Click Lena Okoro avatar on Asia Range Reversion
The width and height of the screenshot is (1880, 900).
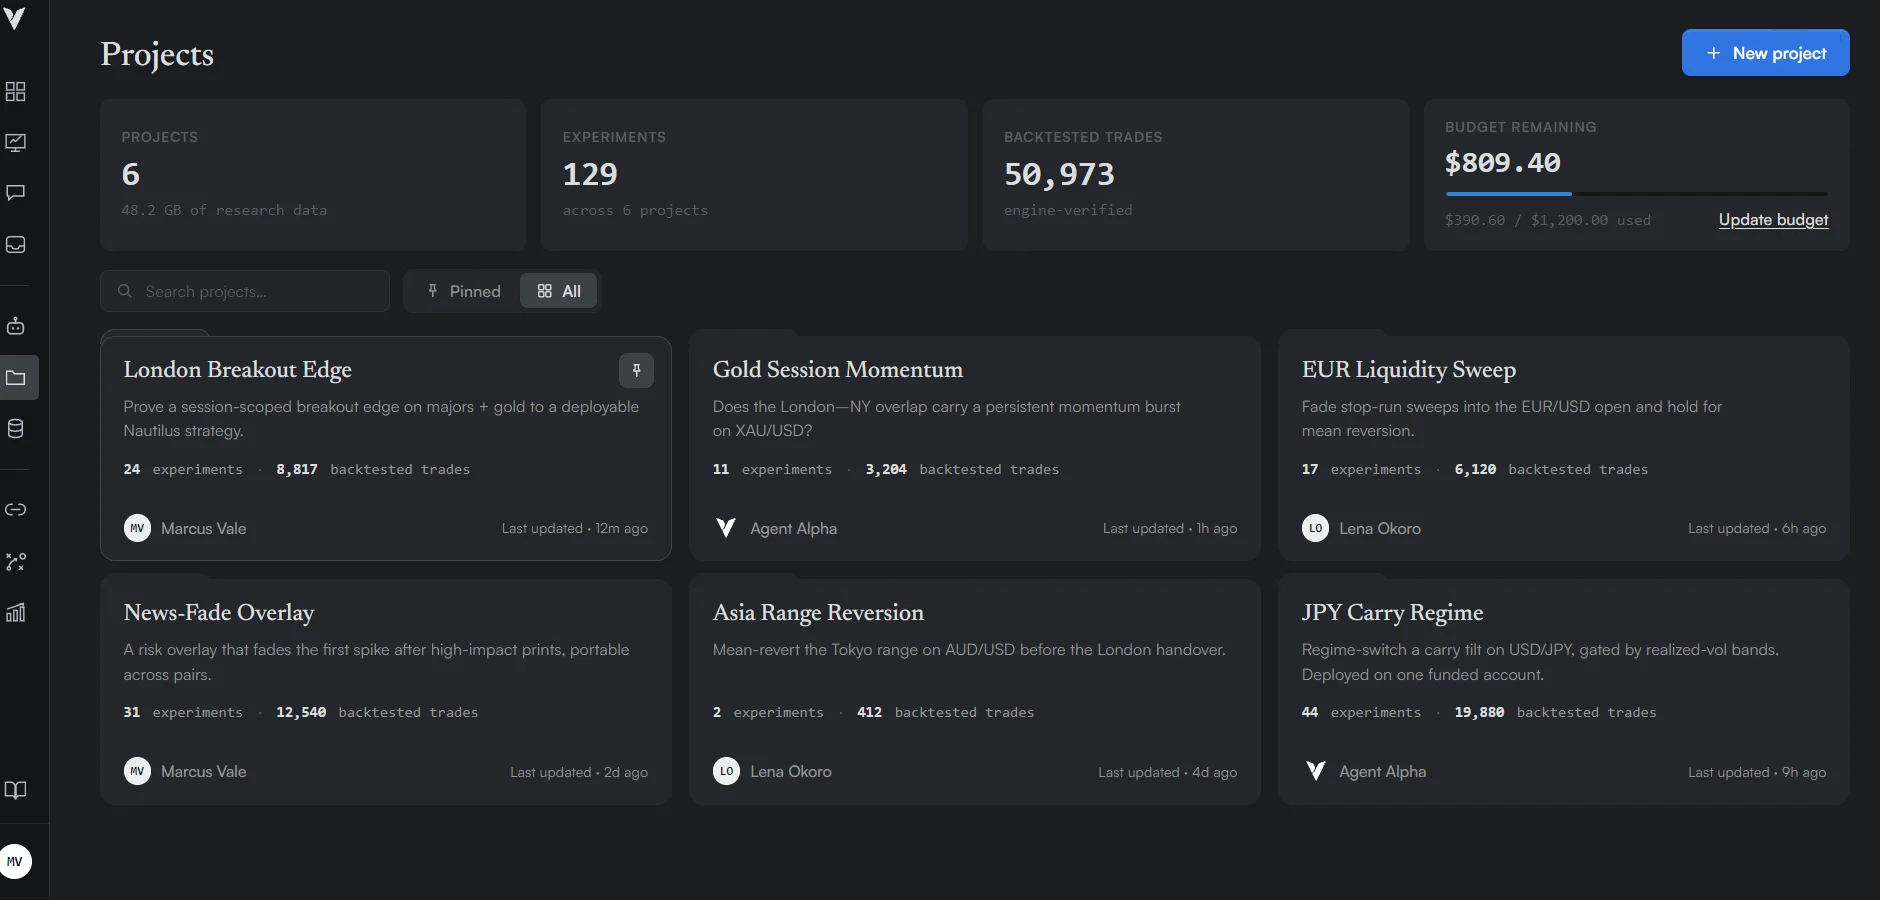click(x=726, y=771)
